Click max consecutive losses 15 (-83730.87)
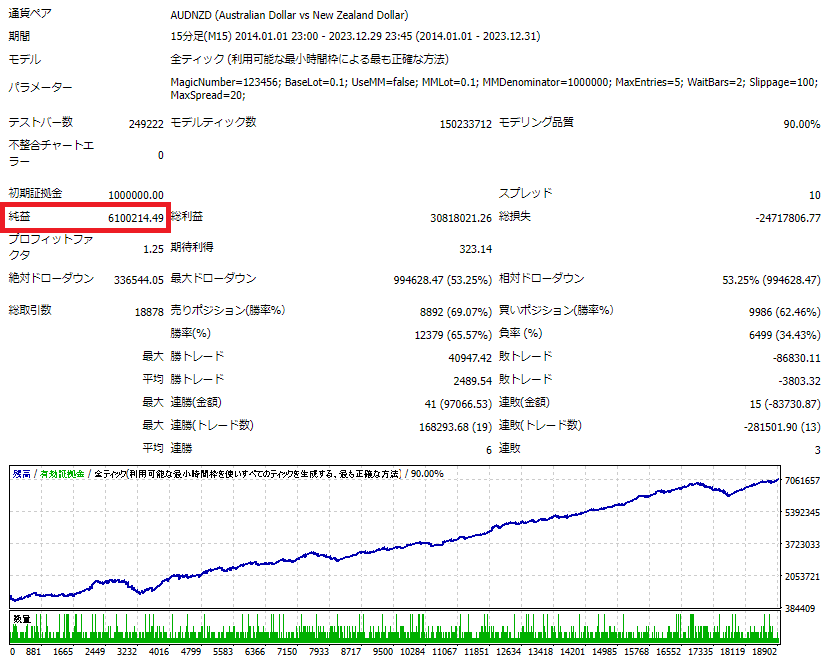Viewport: 828px width, 663px height. [785, 404]
